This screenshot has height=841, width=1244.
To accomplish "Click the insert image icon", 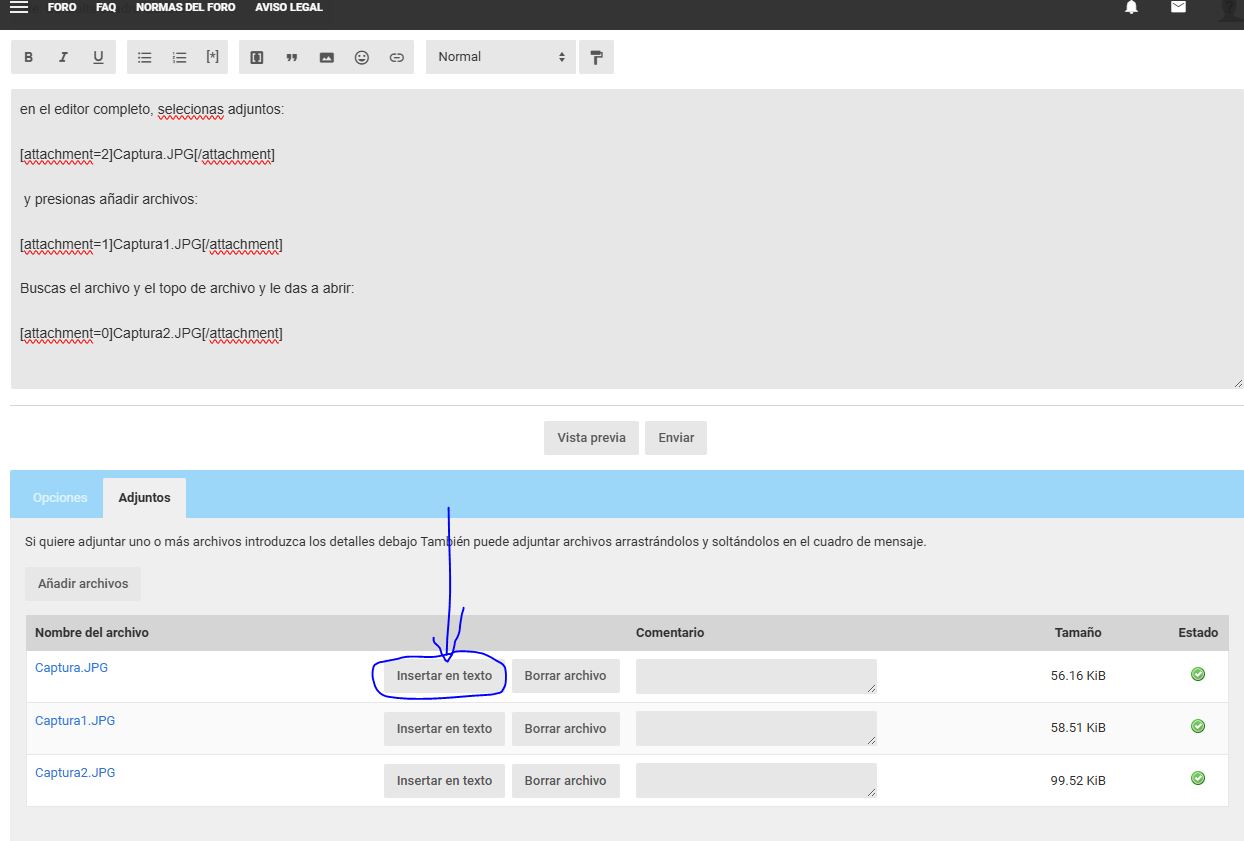I will [327, 57].
